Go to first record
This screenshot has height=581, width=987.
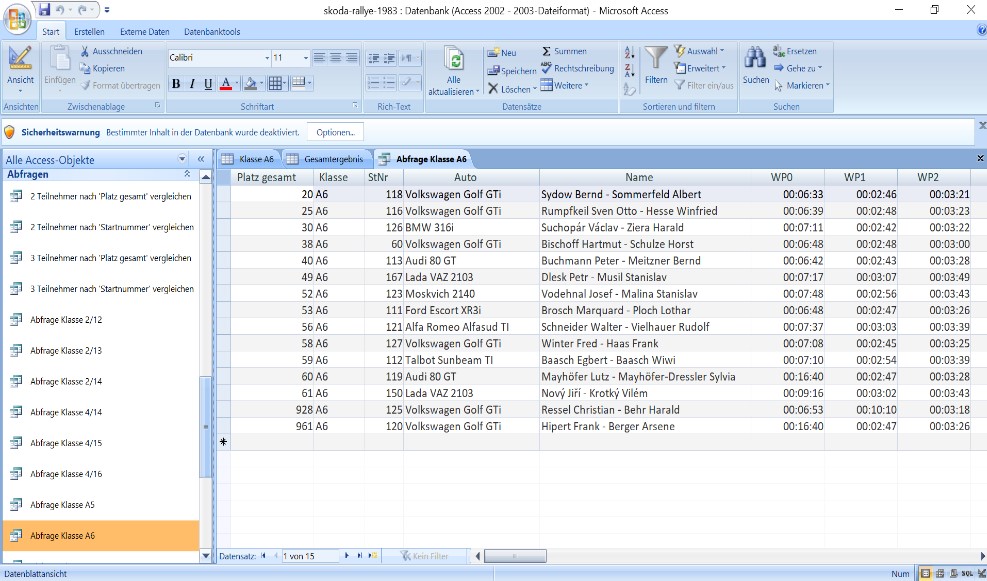pyautogui.click(x=264, y=556)
